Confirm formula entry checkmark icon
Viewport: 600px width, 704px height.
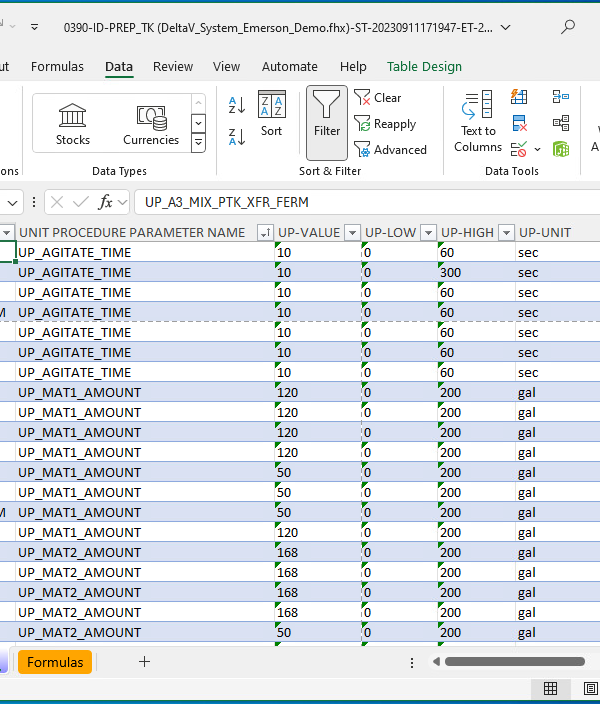point(81,202)
